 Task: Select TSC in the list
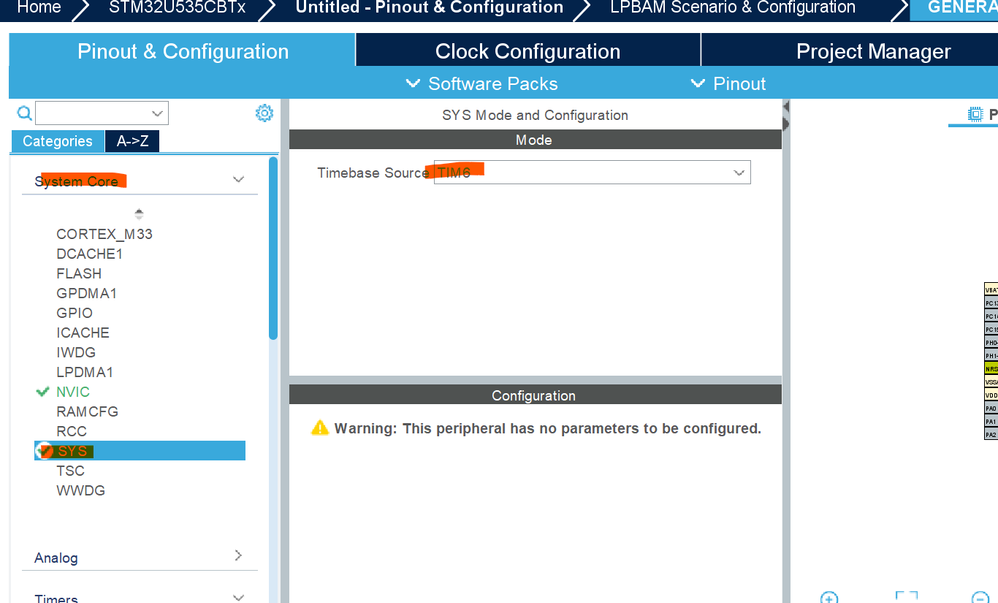(70, 471)
